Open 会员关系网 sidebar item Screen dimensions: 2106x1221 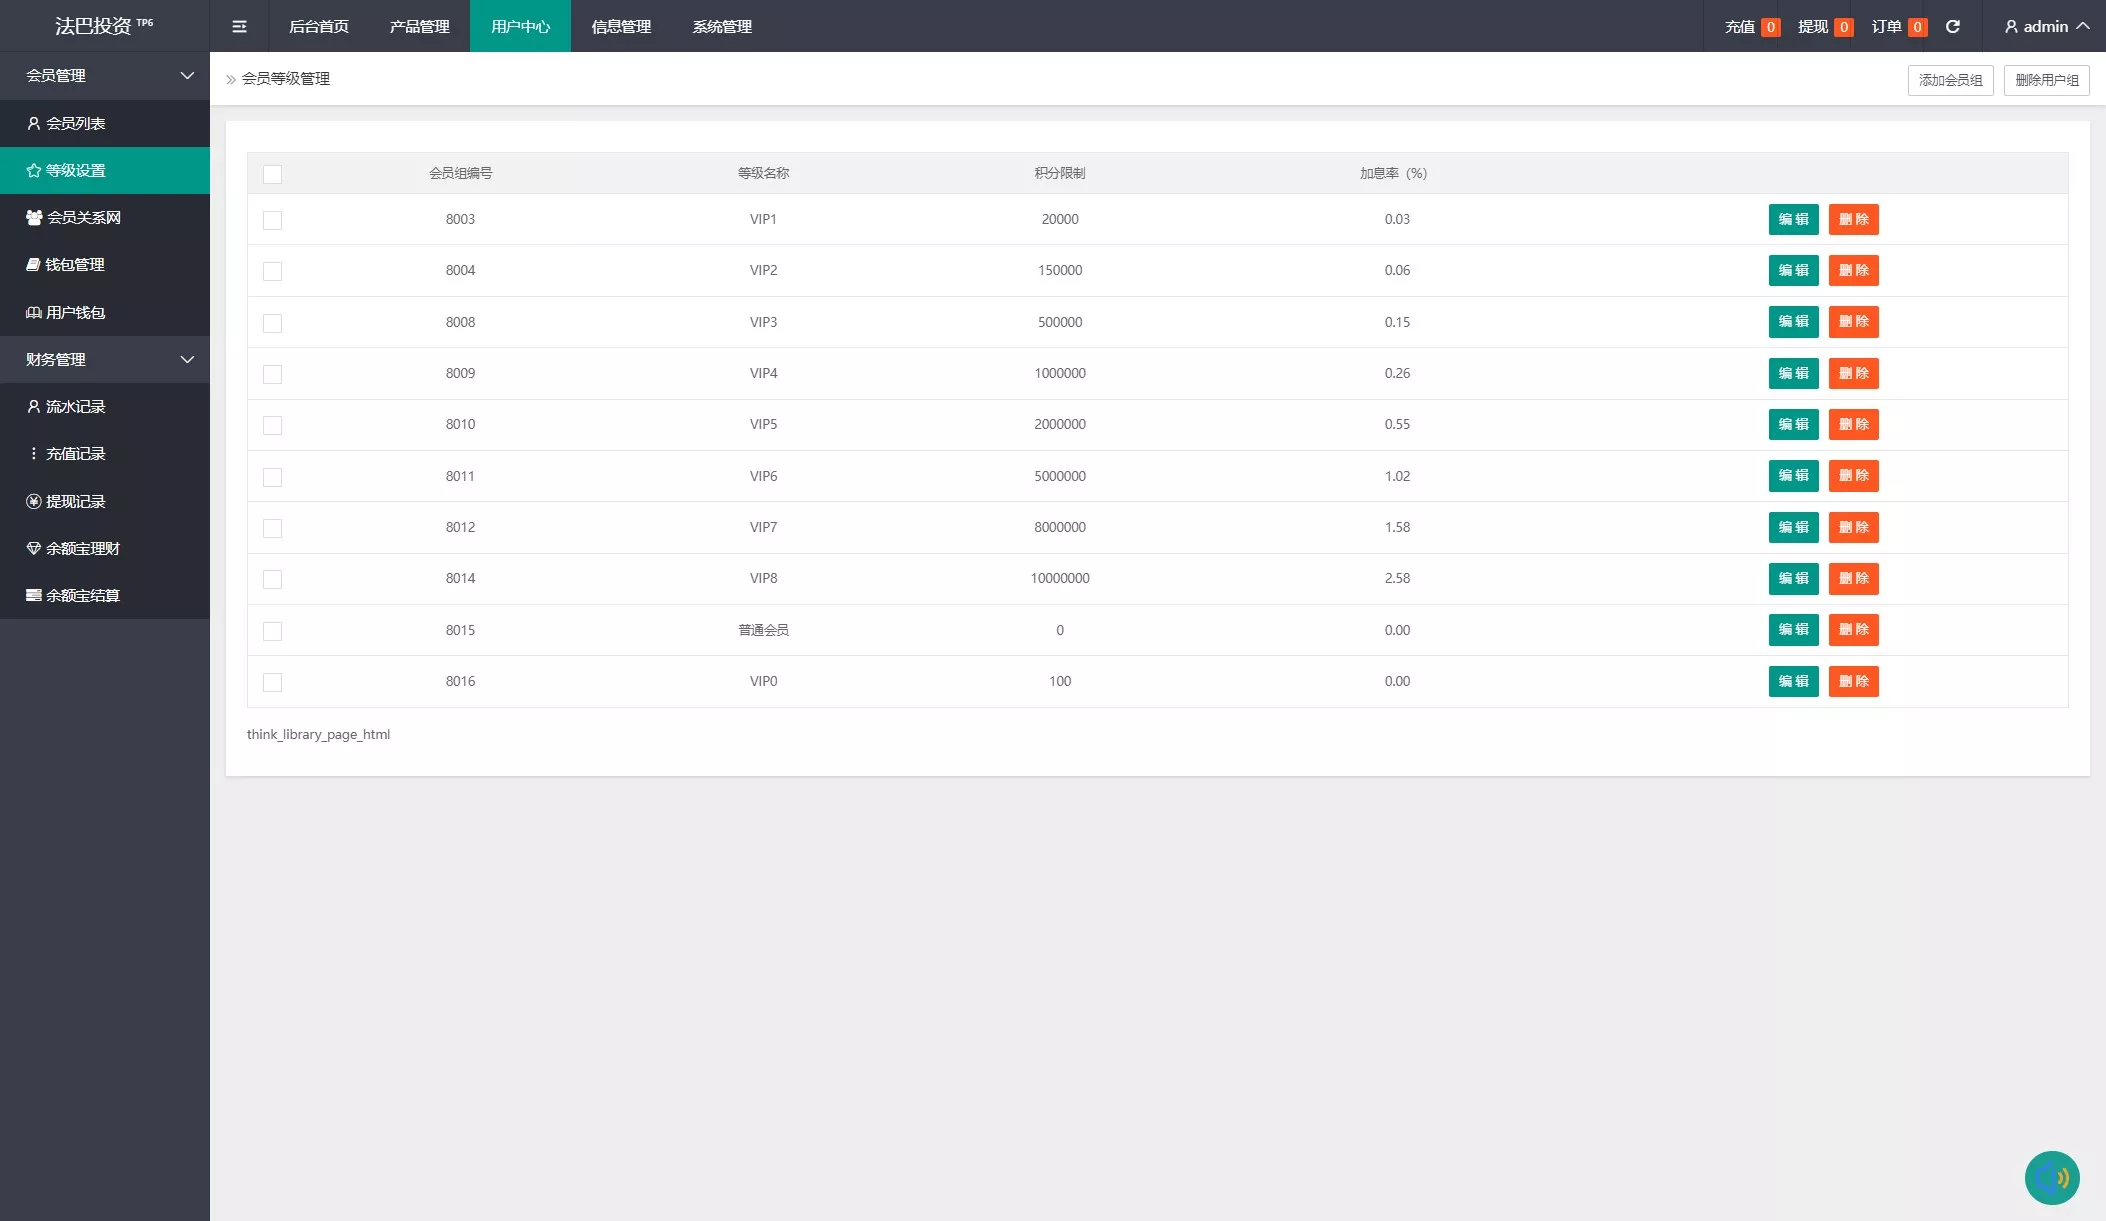coord(84,217)
